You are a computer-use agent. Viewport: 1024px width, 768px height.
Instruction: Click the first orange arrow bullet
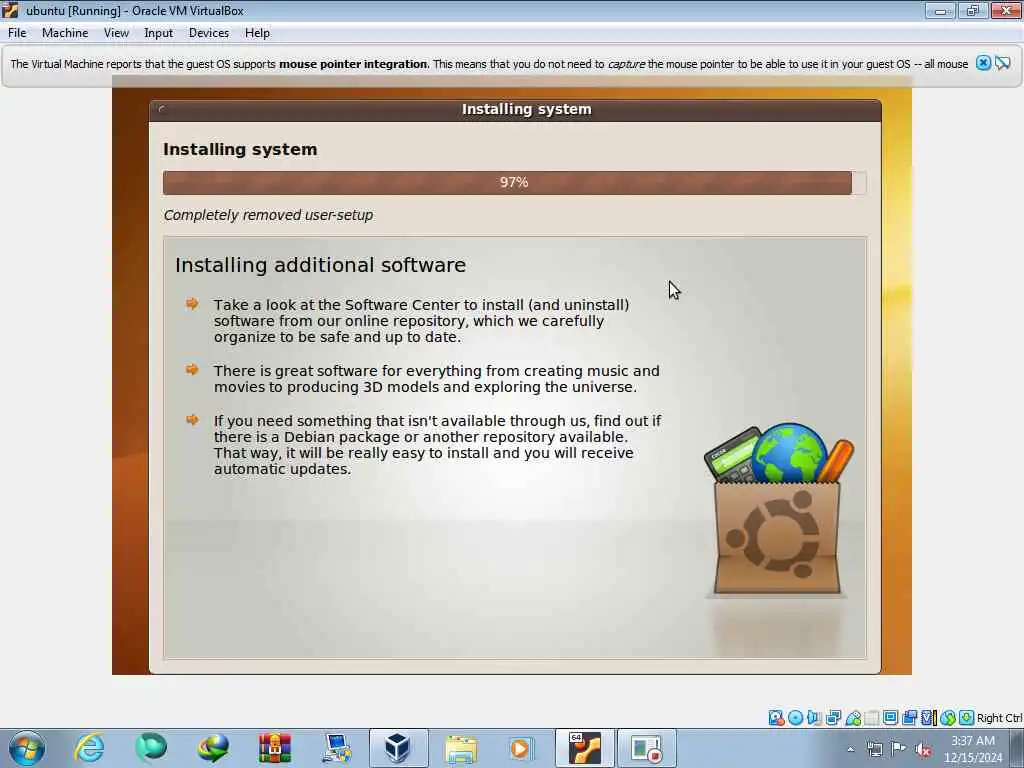click(x=192, y=304)
